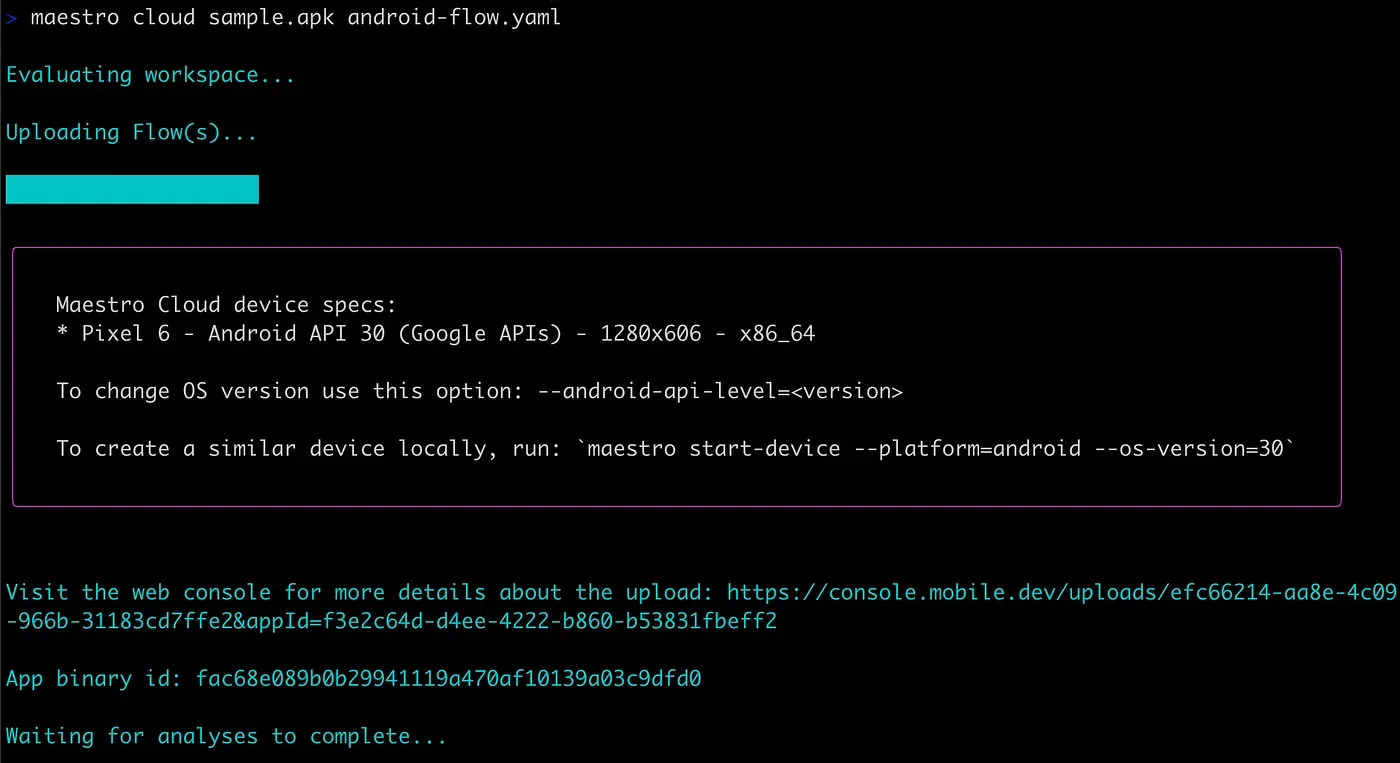Screen dimensions: 1400x763
Task: Click "android-flow.yaml" in the typed command
Action: 454,18
